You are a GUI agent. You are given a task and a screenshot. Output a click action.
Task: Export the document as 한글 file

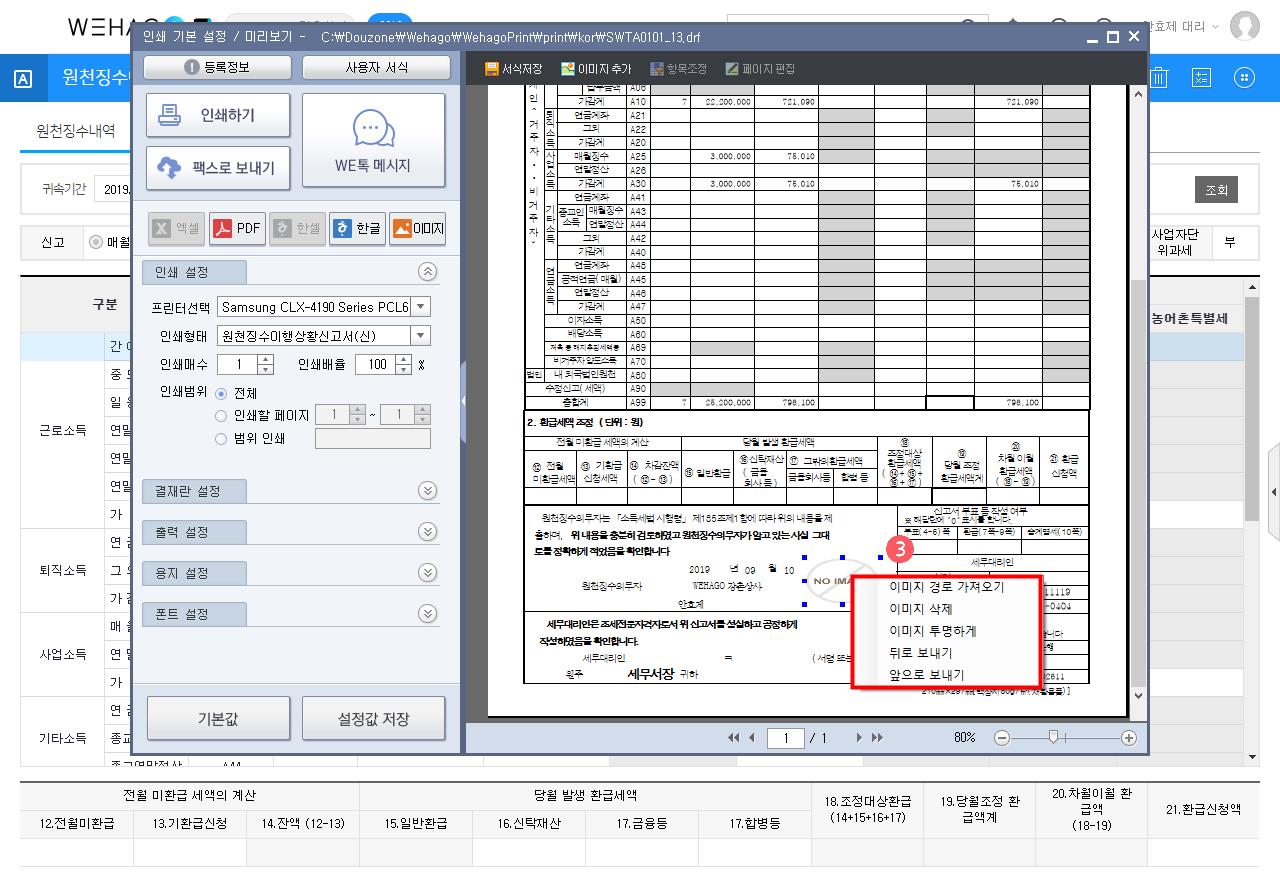[357, 229]
